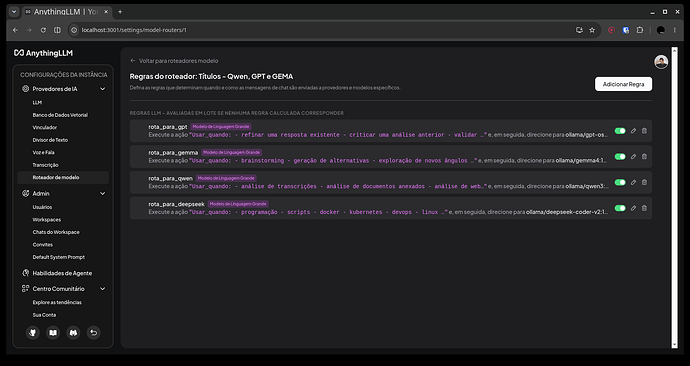Click the back arrow icon in sidebar footer
690x366 pixels.
(x=93, y=333)
